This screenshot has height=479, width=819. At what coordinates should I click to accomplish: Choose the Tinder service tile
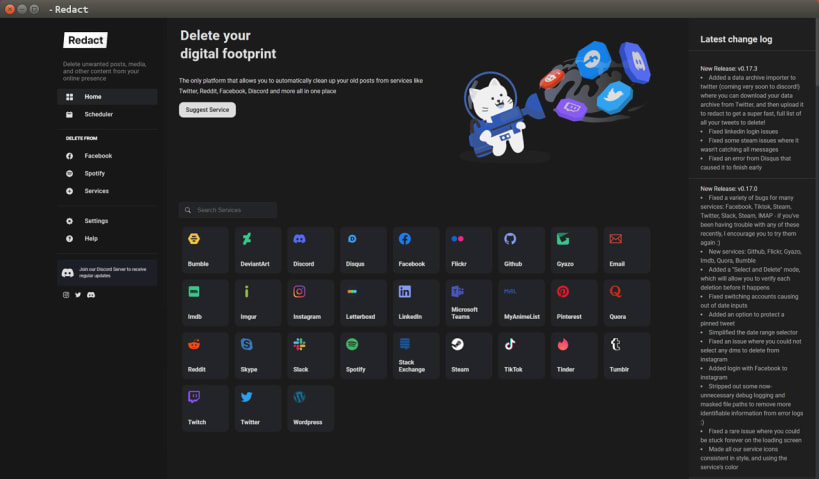tap(575, 356)
